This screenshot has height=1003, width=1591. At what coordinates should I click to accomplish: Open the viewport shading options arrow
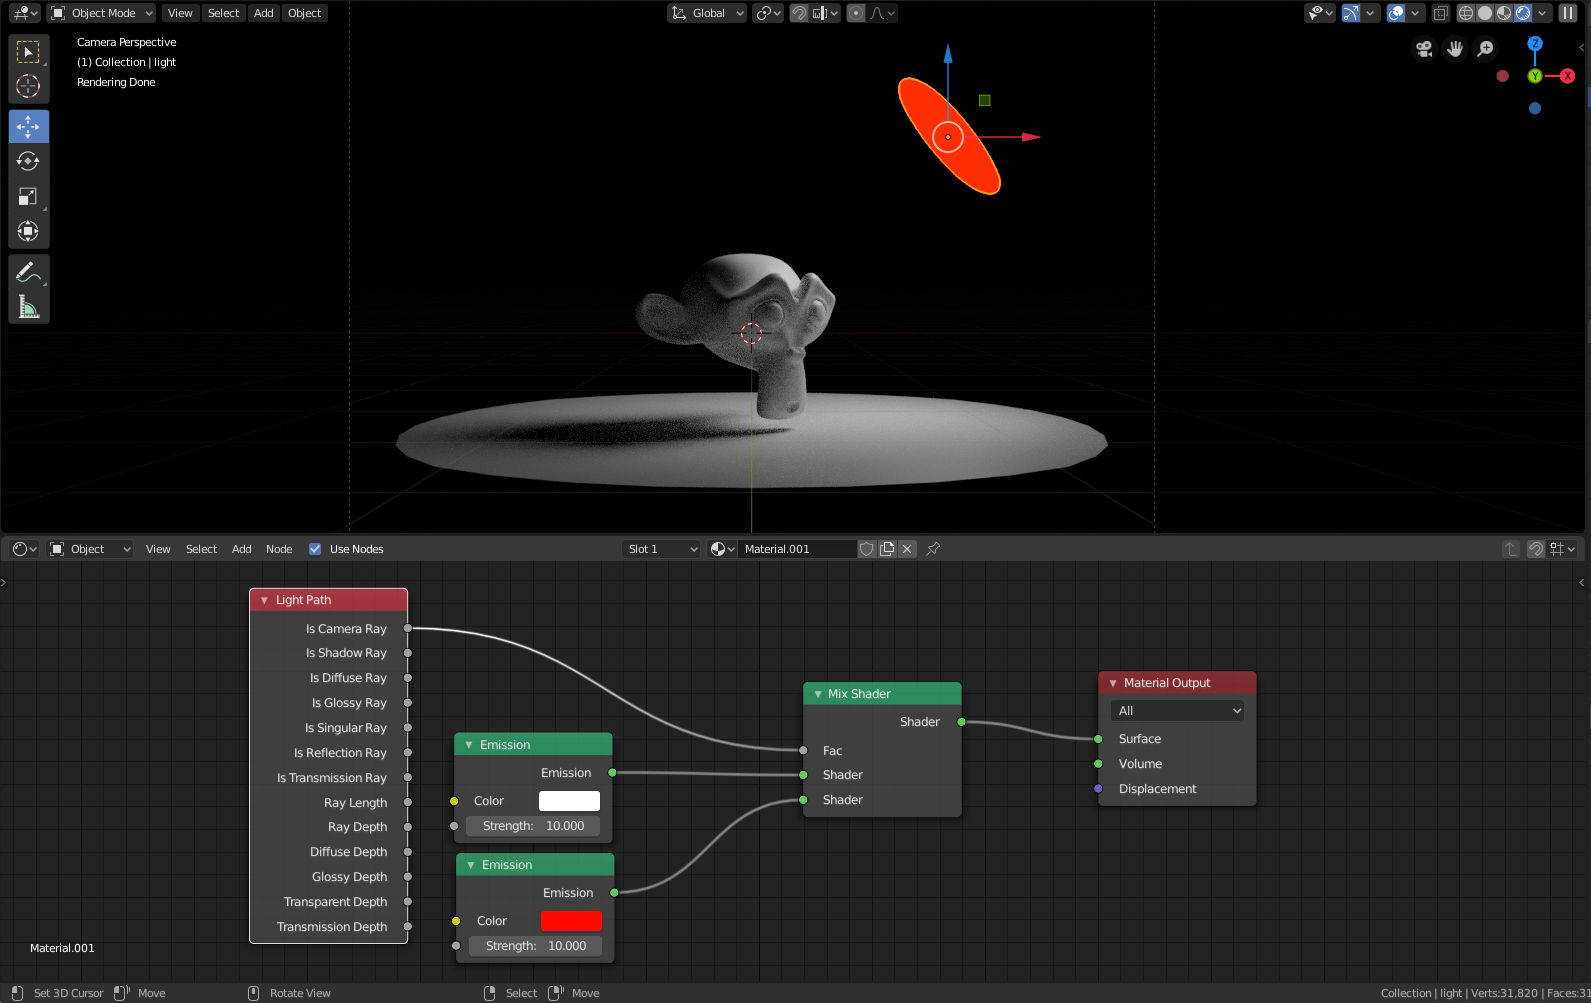[x=1543, y=13]
